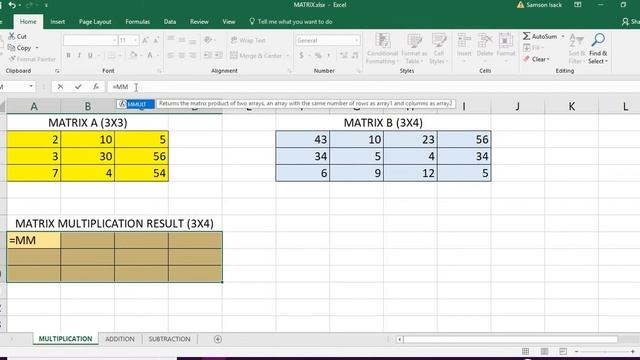Add new sheet with plus icon
640x360 pixels.
coord(218,339)
